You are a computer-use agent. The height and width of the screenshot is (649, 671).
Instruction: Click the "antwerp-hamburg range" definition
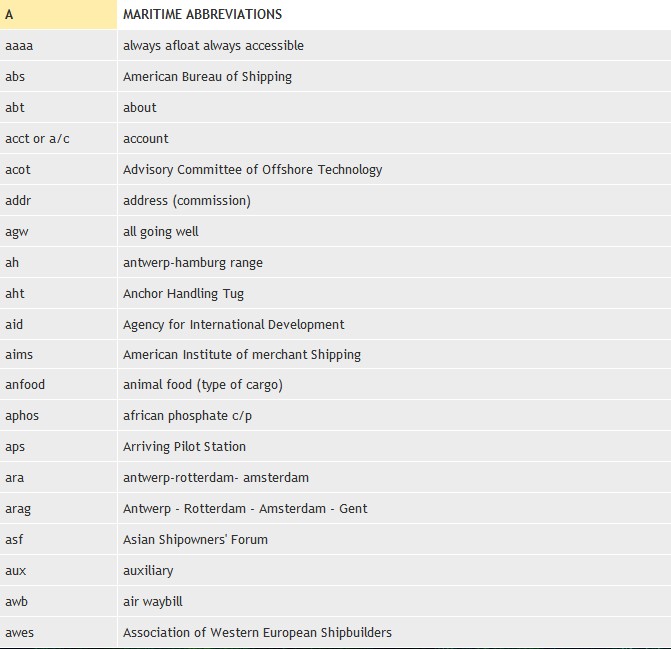(192, 262)
